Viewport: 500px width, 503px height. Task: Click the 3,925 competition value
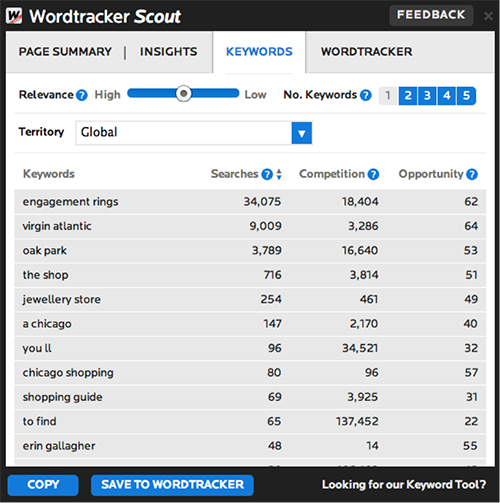(363, 397)
